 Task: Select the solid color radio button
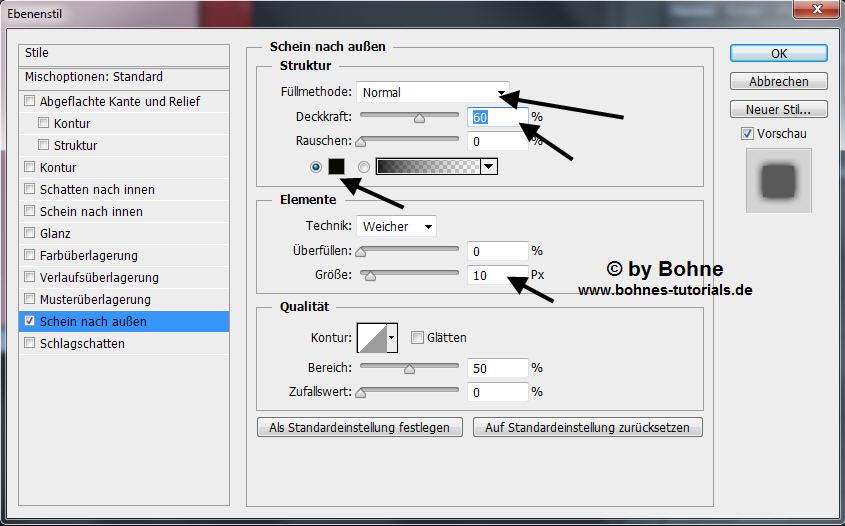[x=317, y=167]
